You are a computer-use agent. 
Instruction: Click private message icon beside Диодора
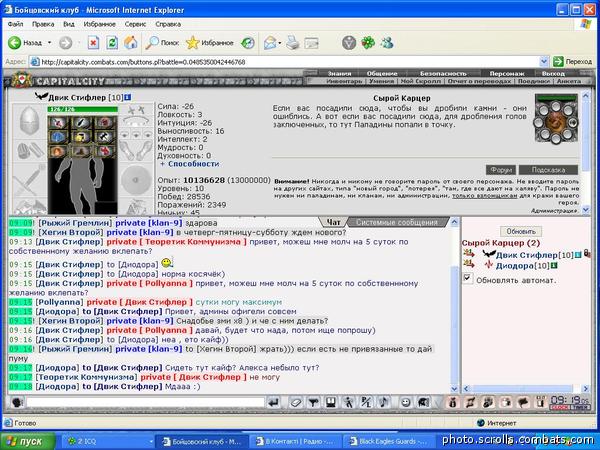[469, 264]
